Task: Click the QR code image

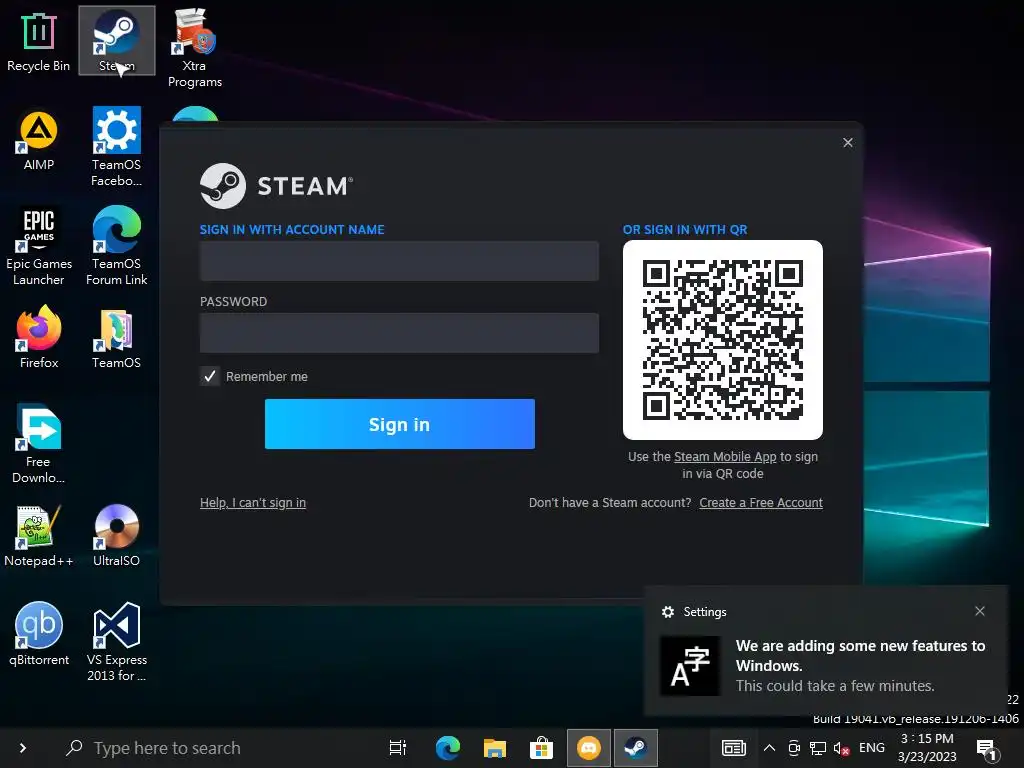Action: click(722, 340)
